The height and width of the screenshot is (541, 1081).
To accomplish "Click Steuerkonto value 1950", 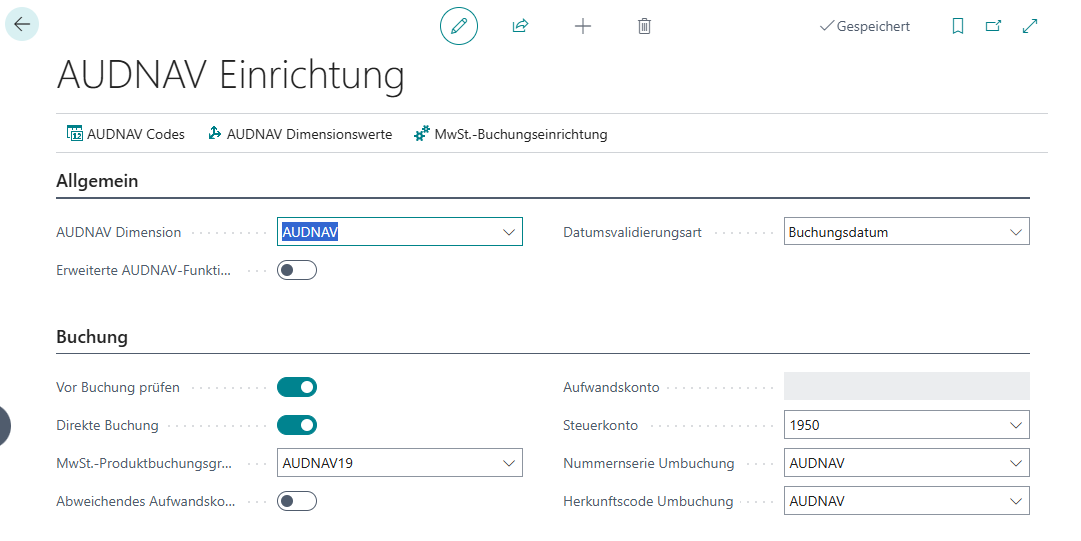I will pyautogui.click(x=805, y=425).
